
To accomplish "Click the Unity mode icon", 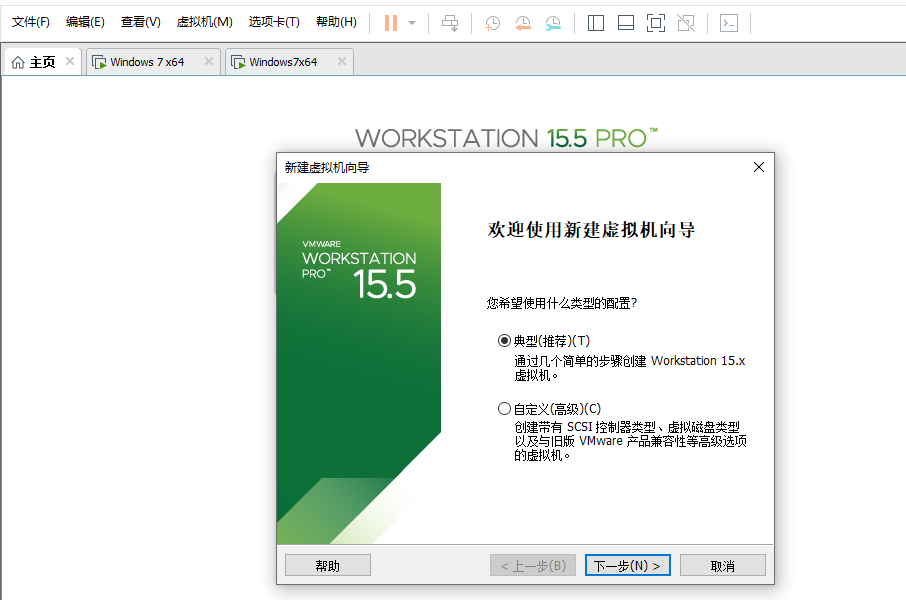I will coord(686,23).
